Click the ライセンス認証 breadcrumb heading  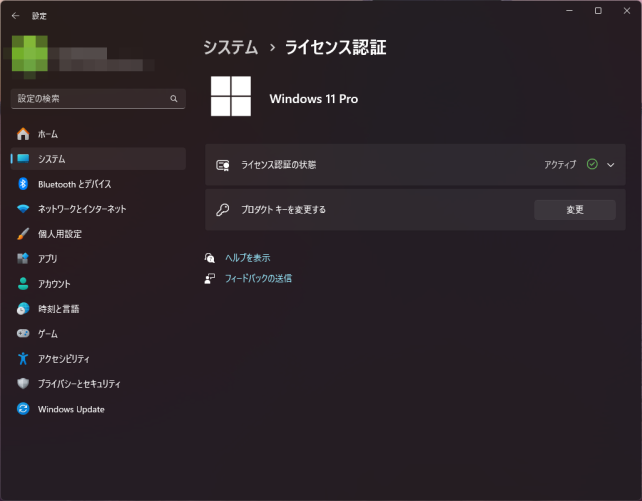click(335, 47)
